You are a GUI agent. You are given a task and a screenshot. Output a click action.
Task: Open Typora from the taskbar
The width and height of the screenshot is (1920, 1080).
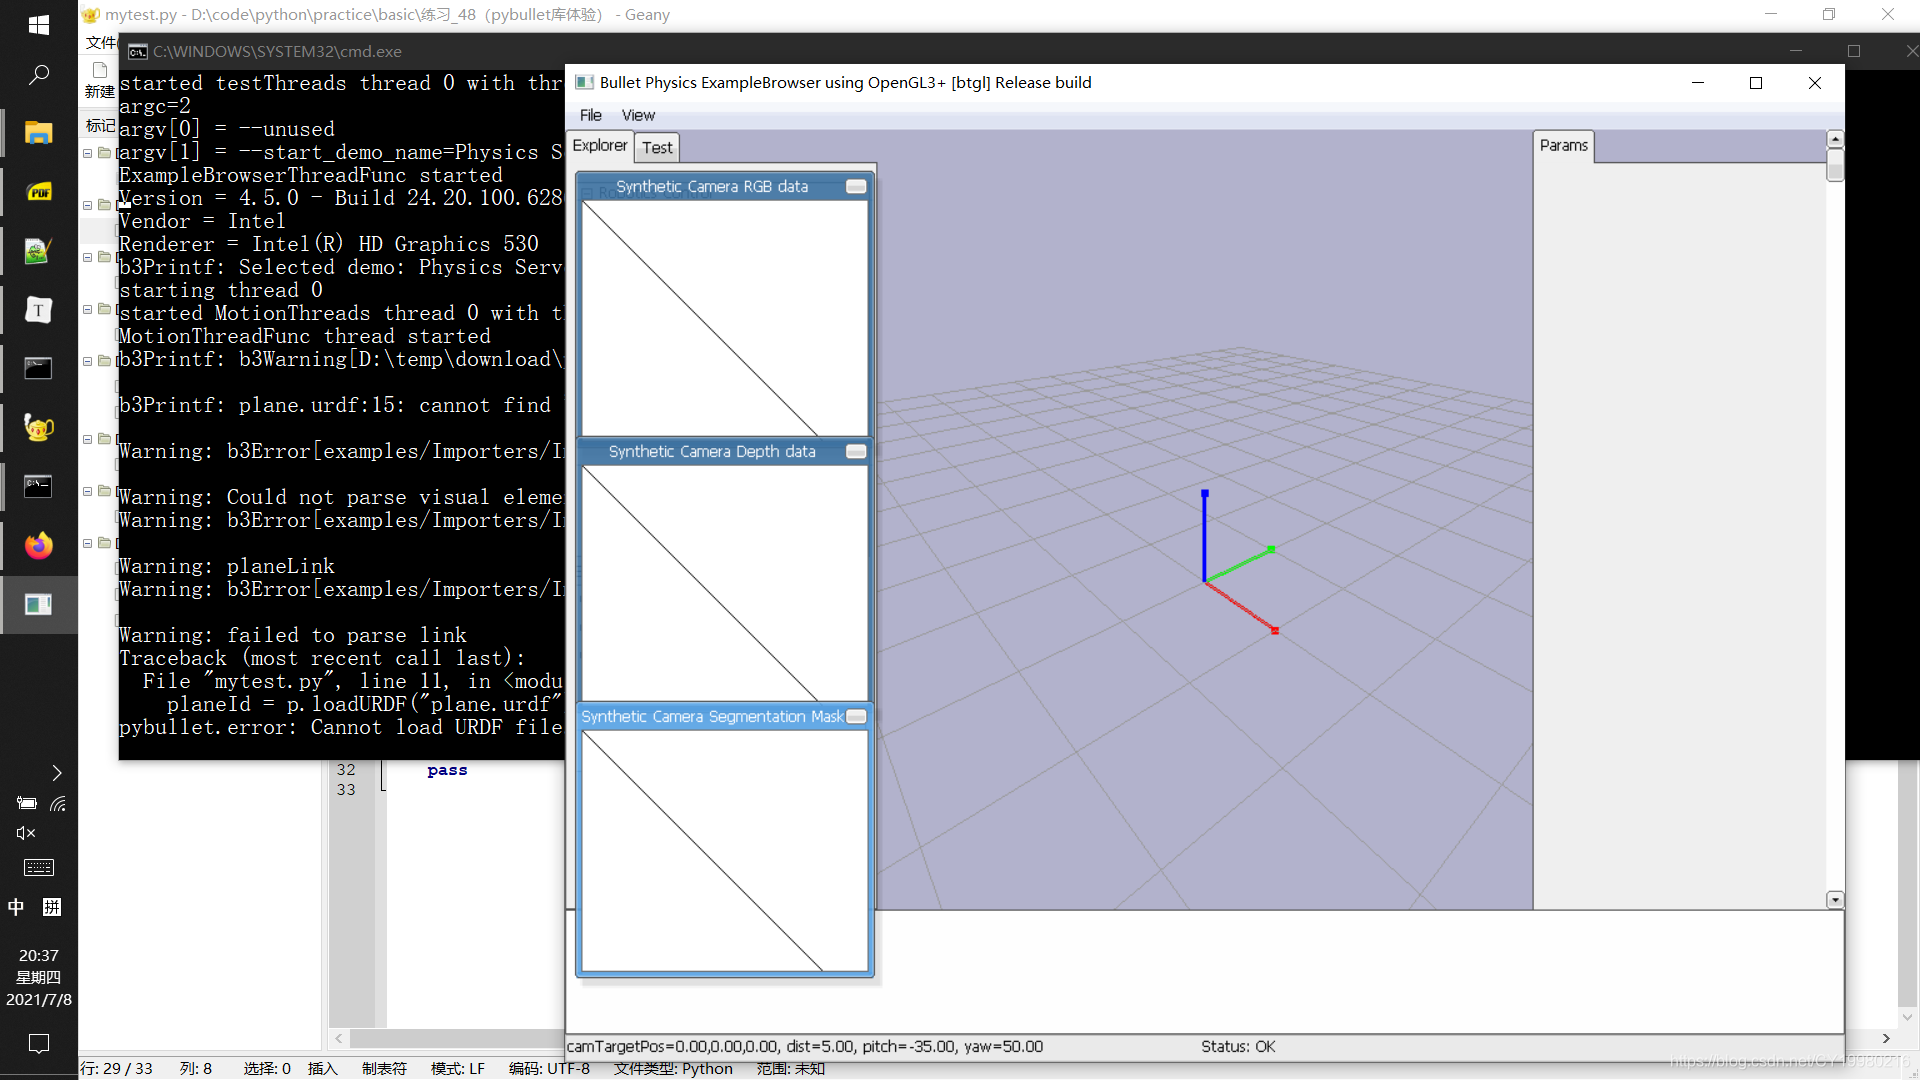pos(38,310)
